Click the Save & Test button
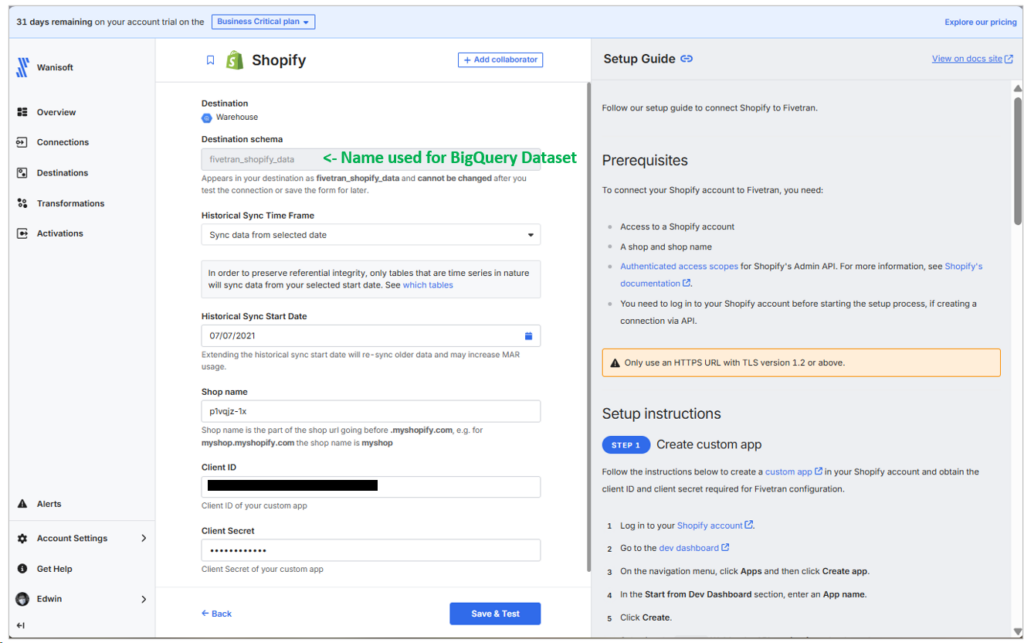 coord(495,614)
